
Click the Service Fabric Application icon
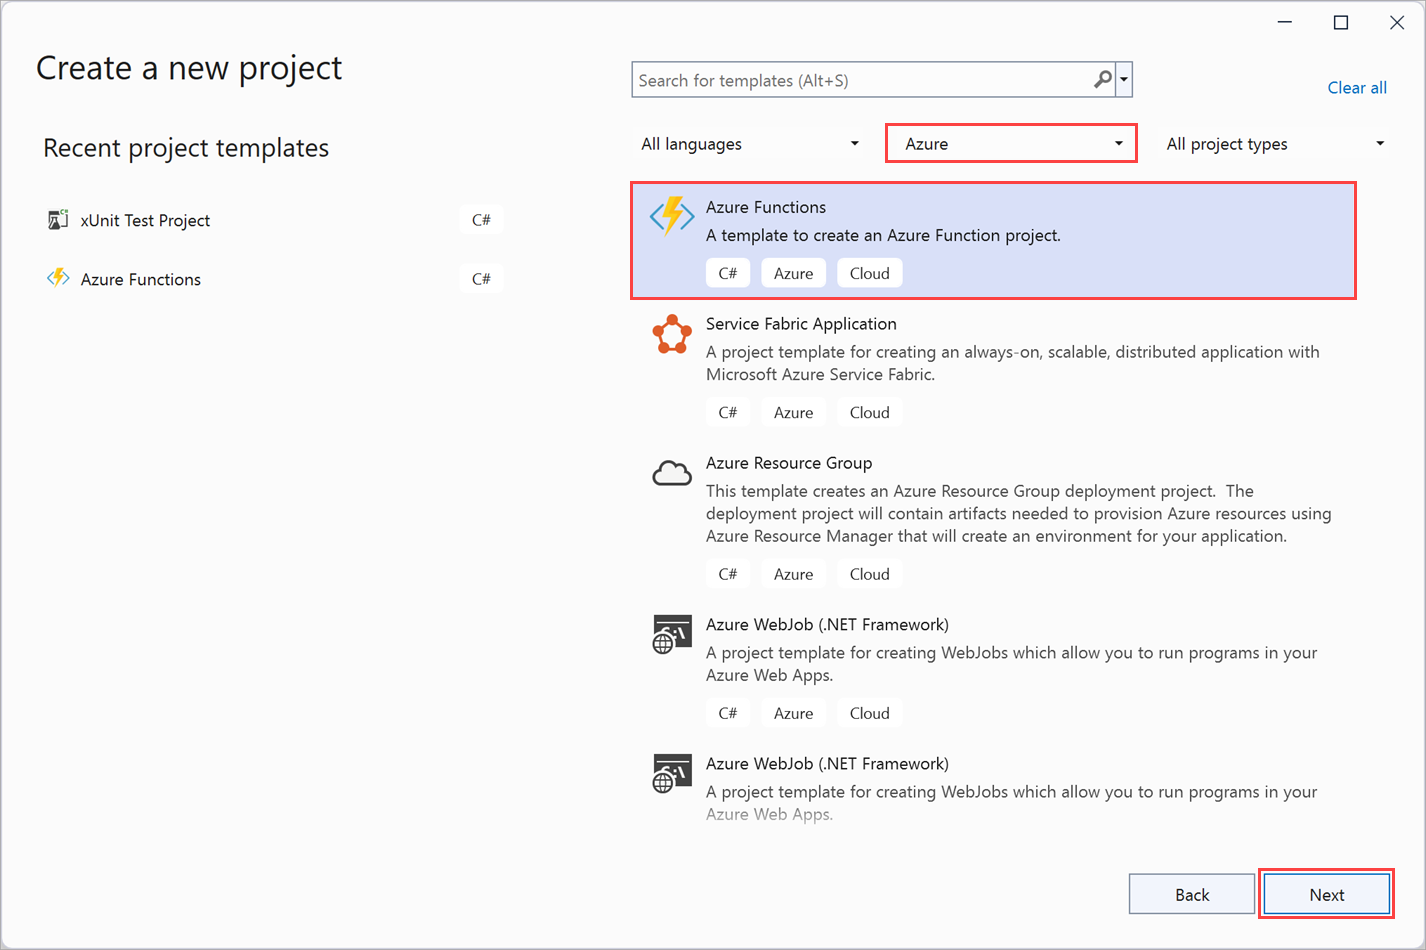[672, 334]
